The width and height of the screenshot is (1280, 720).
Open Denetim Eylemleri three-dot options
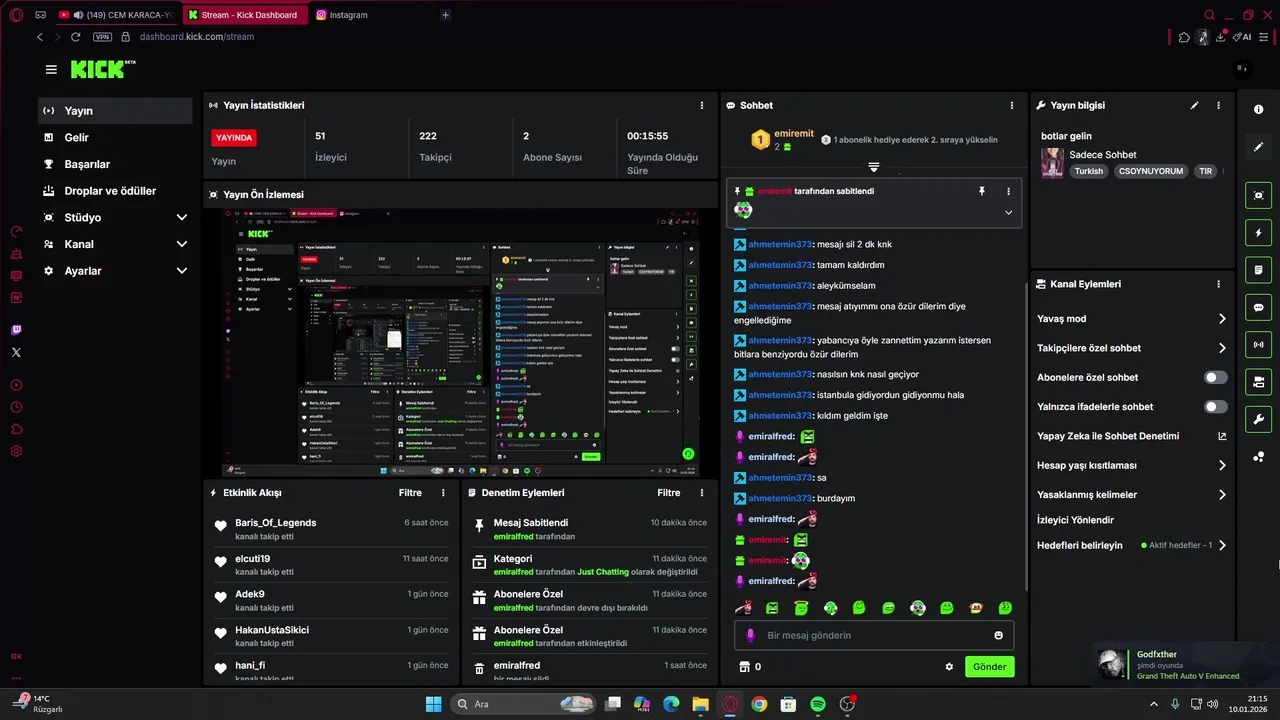click(x=702, y=493)
